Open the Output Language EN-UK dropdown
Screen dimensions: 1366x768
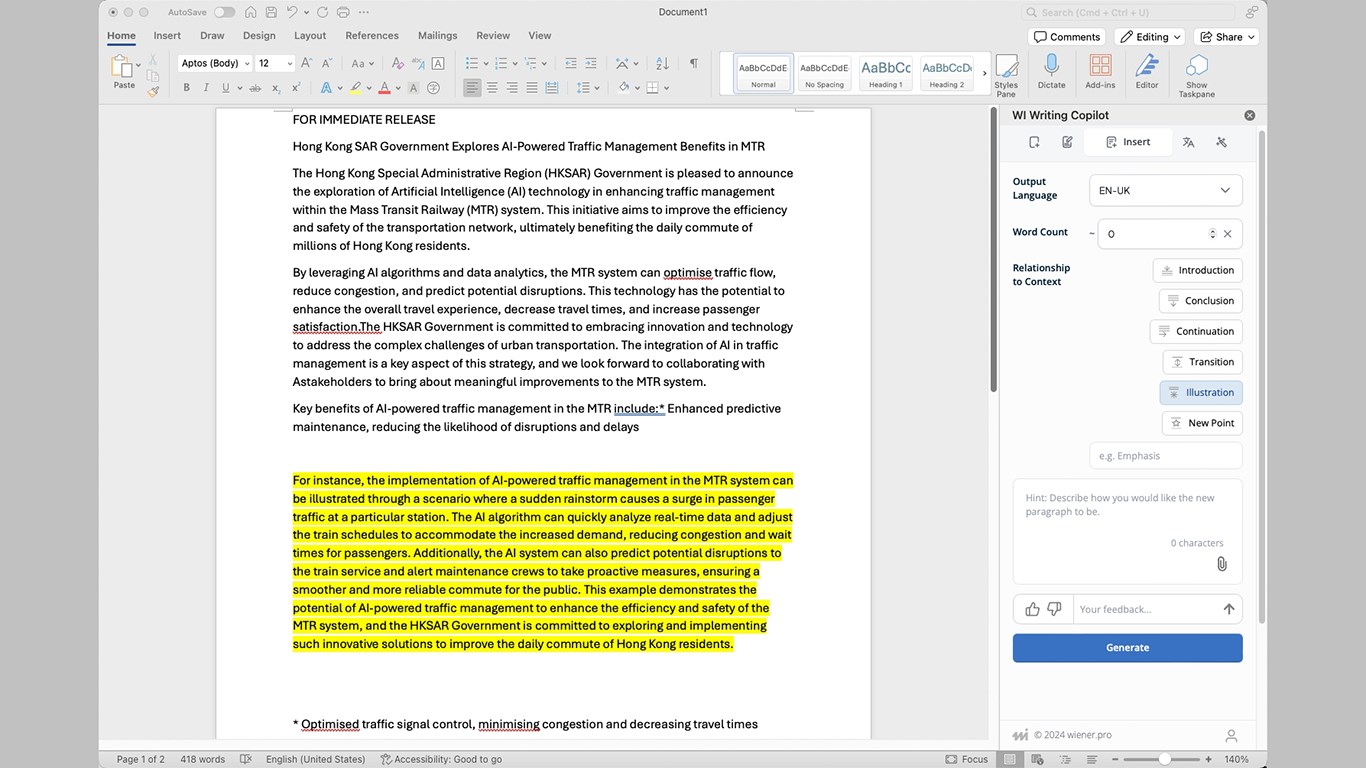[1165, 190]
